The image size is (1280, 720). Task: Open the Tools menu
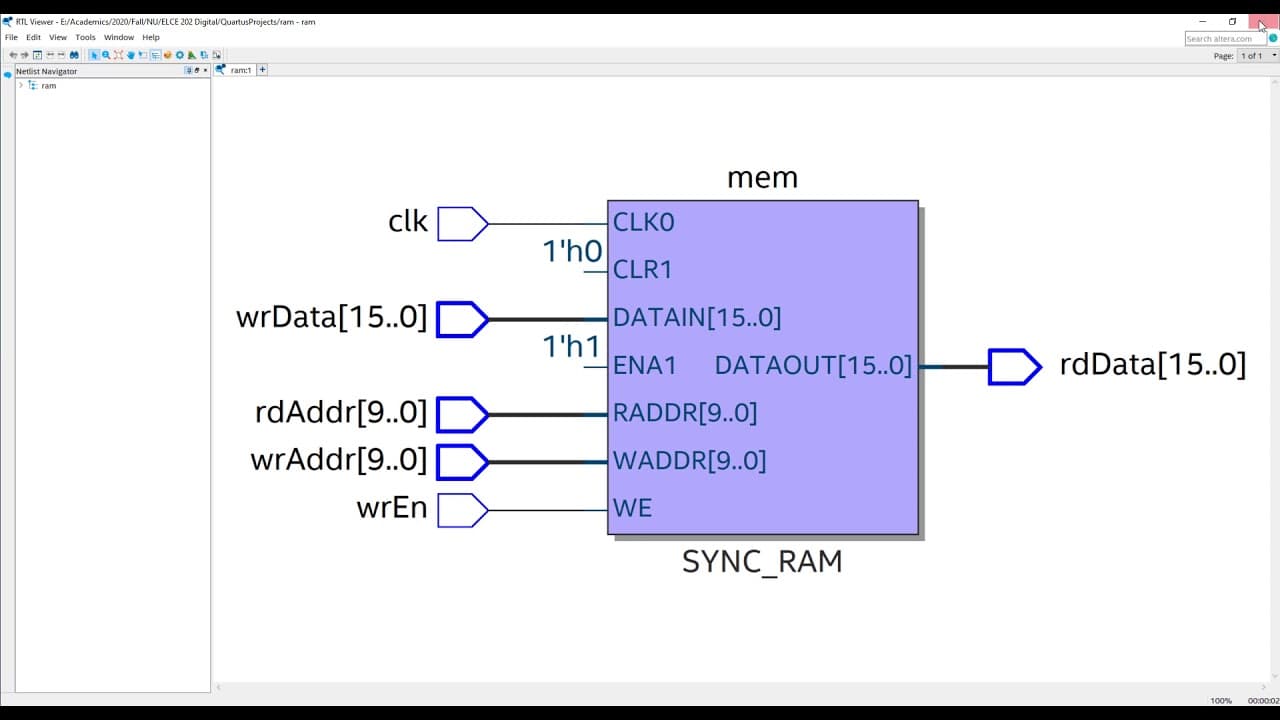86,37
